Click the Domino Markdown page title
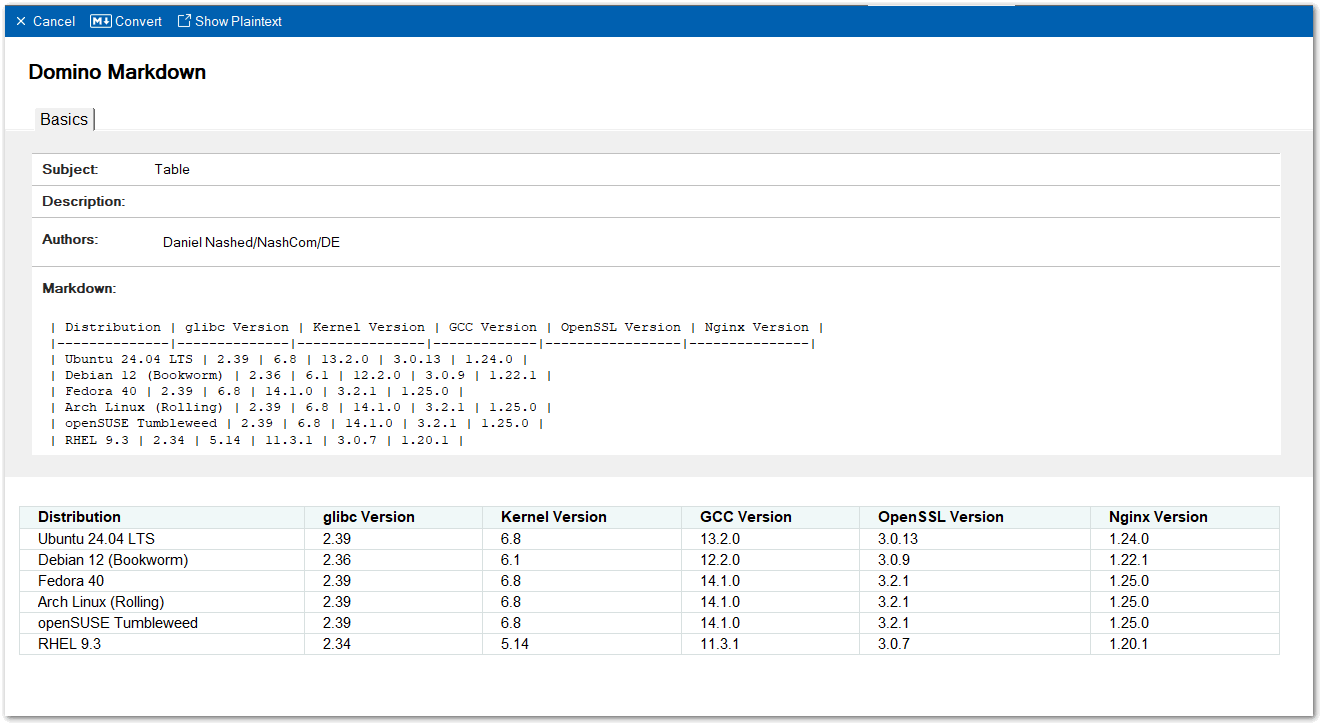This screenshot has width=1322, height=725. coord(117,71)
